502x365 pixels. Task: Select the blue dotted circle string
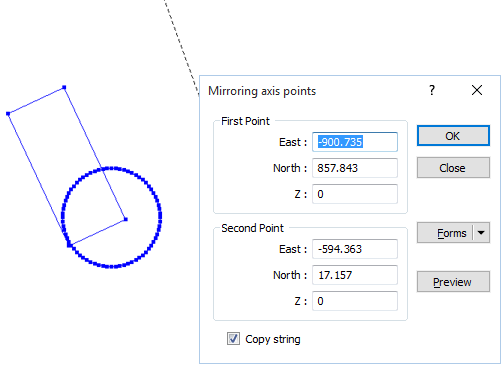160,217
